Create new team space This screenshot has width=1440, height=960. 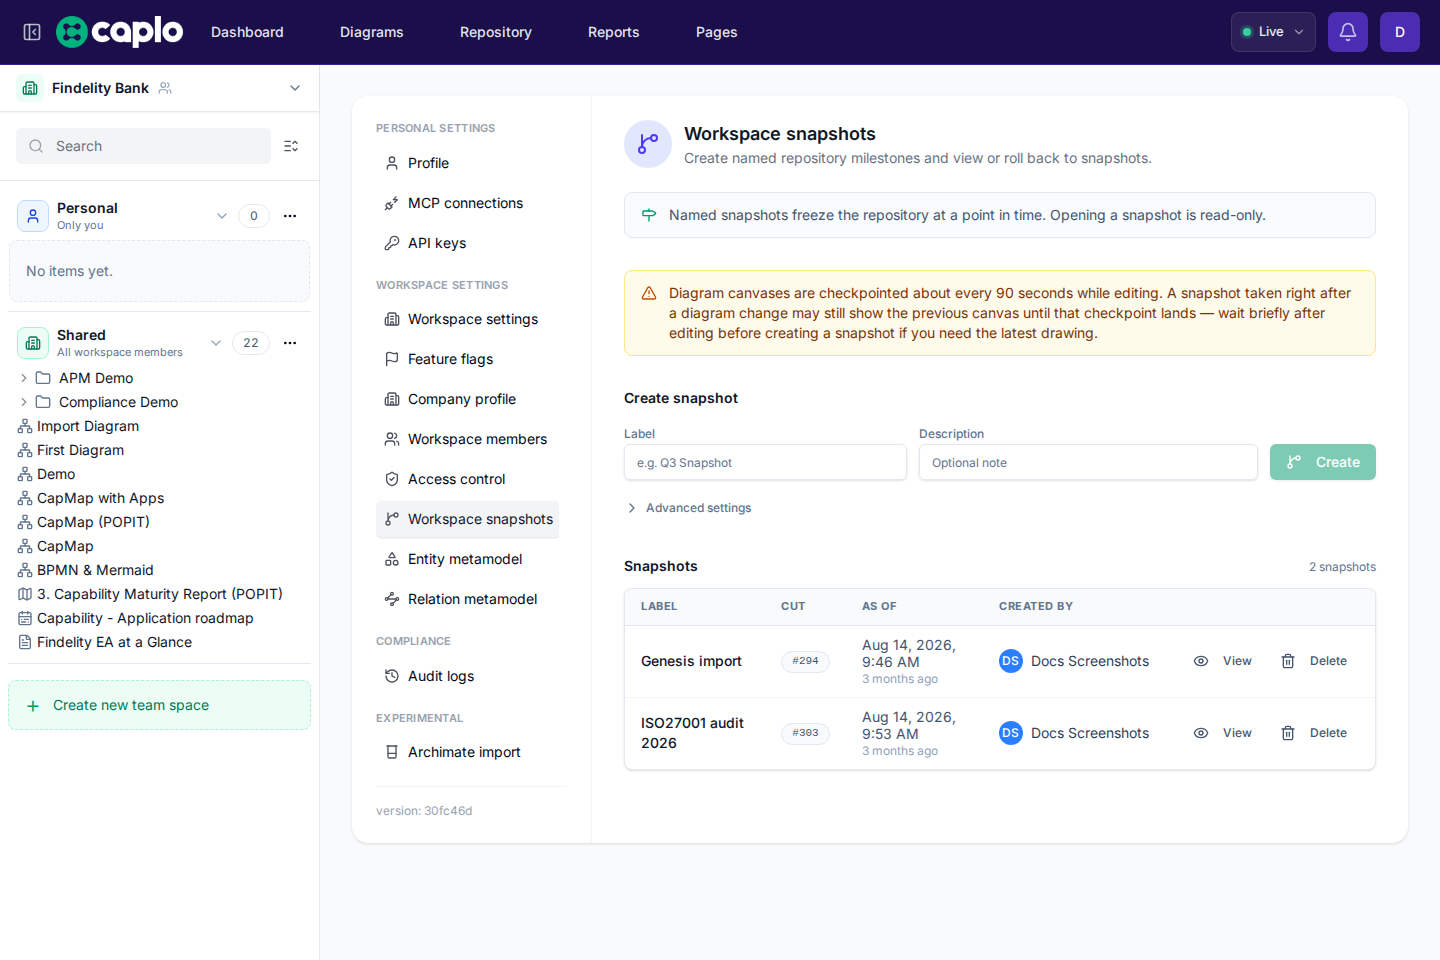(x=159, y=705)
